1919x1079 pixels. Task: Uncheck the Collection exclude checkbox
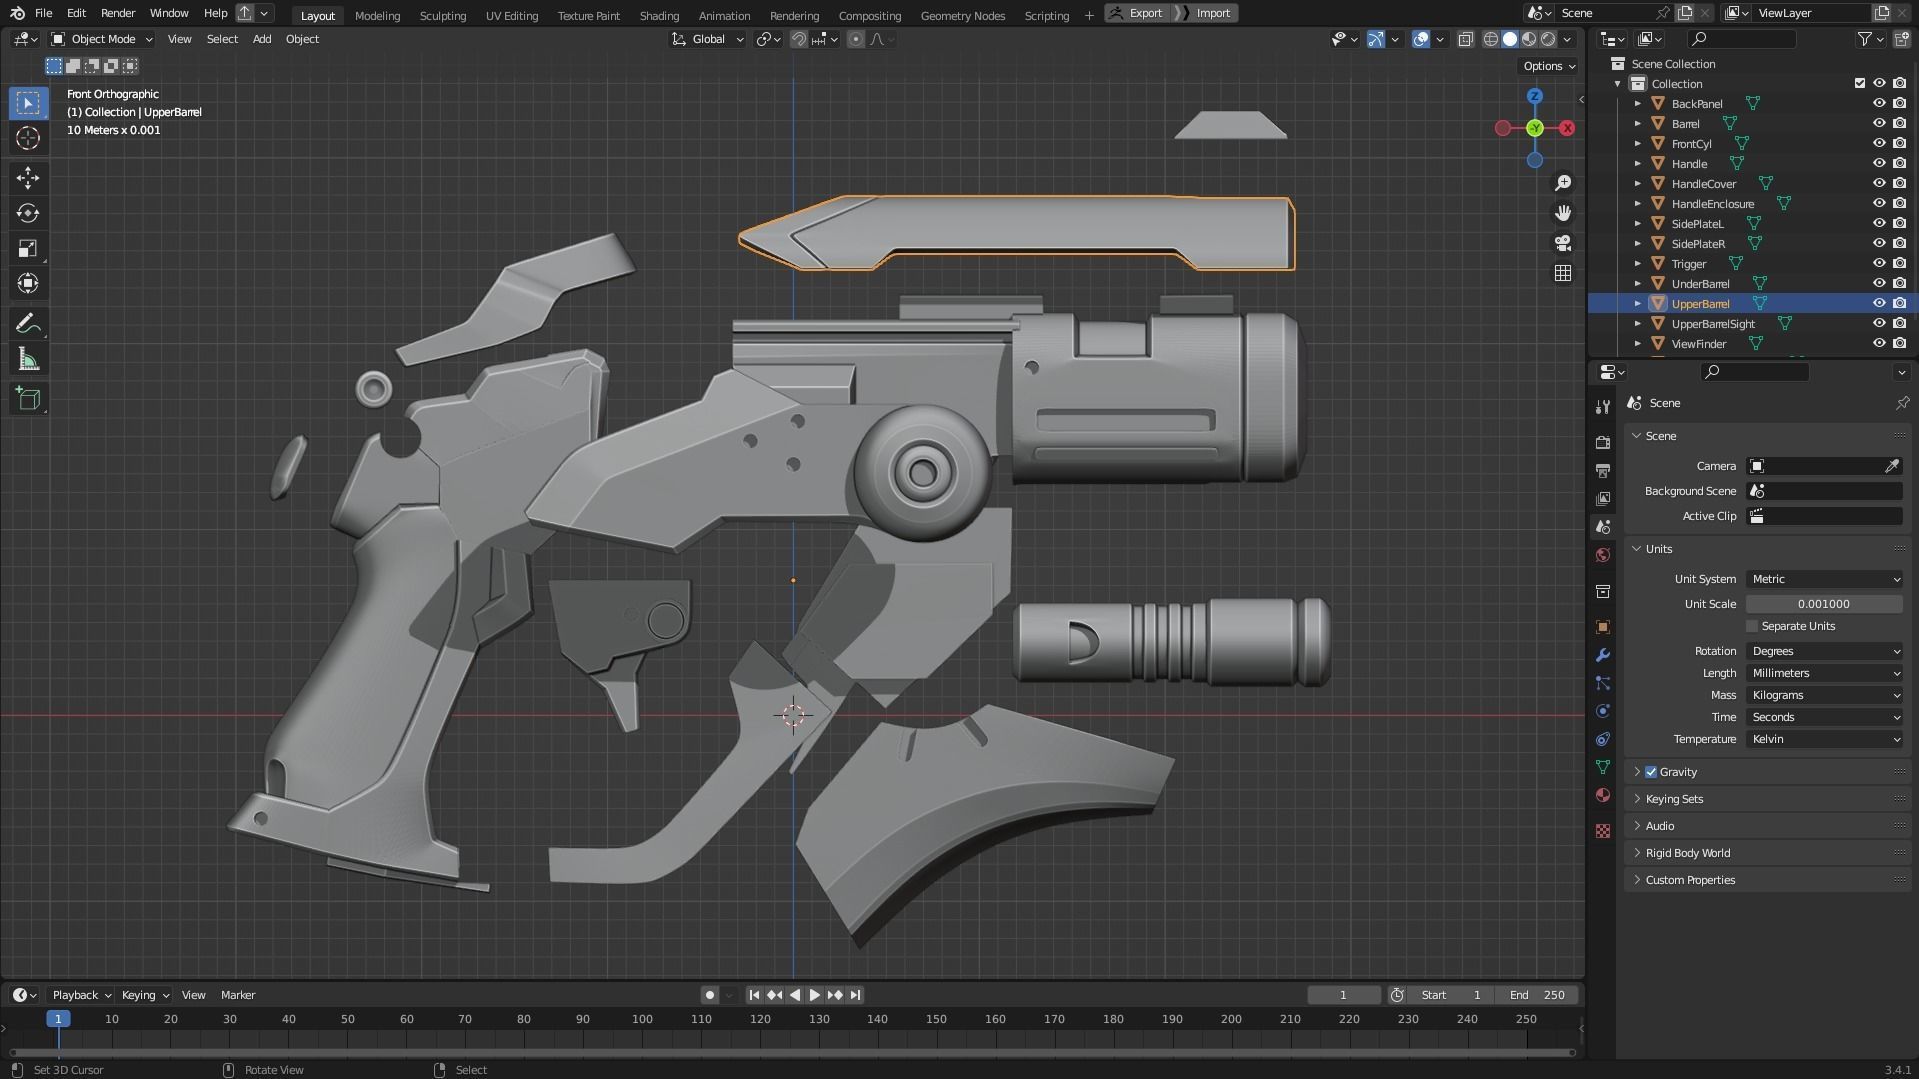1860,83
